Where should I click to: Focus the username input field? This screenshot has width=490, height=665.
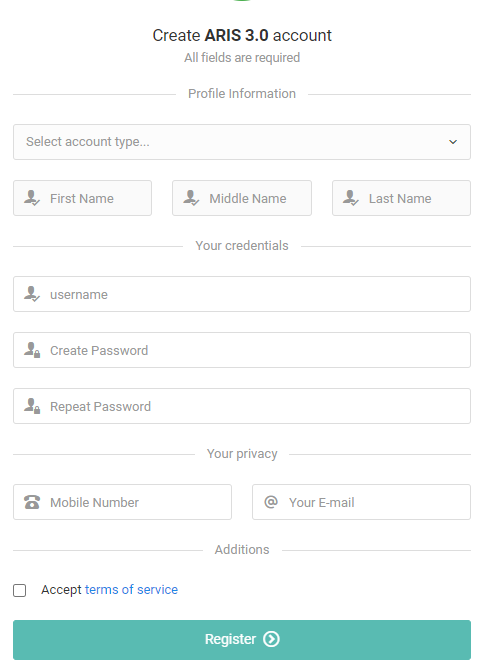coord(242,294)
